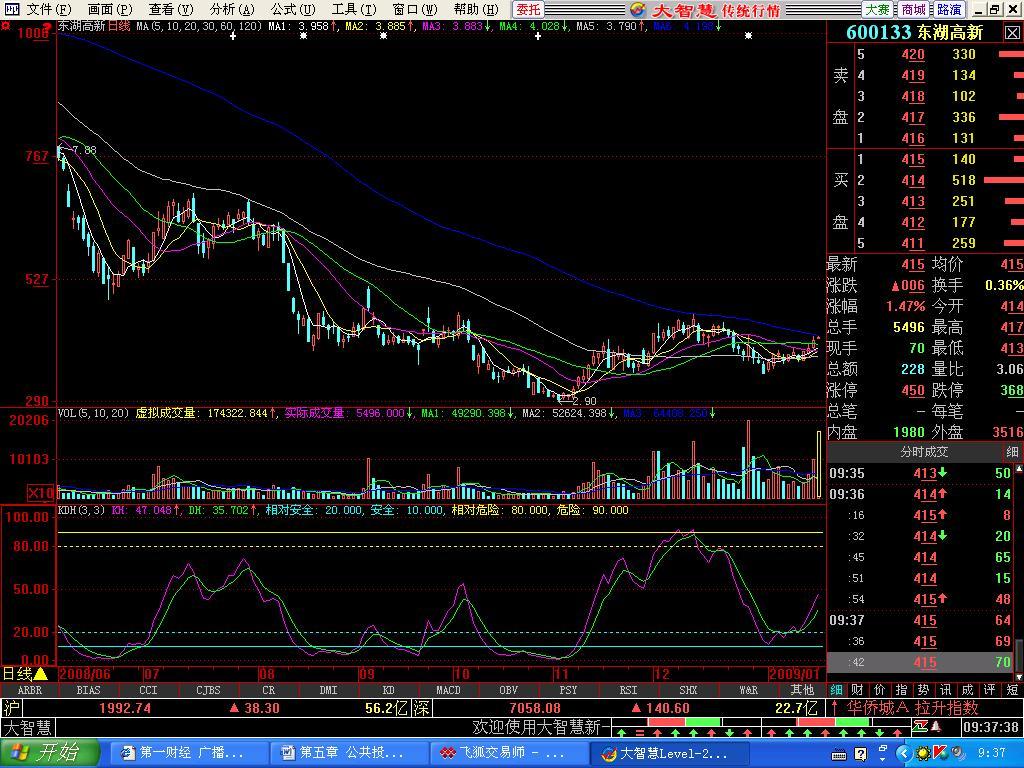Click the 东湖高新 chart title
The image size is (1024, 768).
point(82,26)
